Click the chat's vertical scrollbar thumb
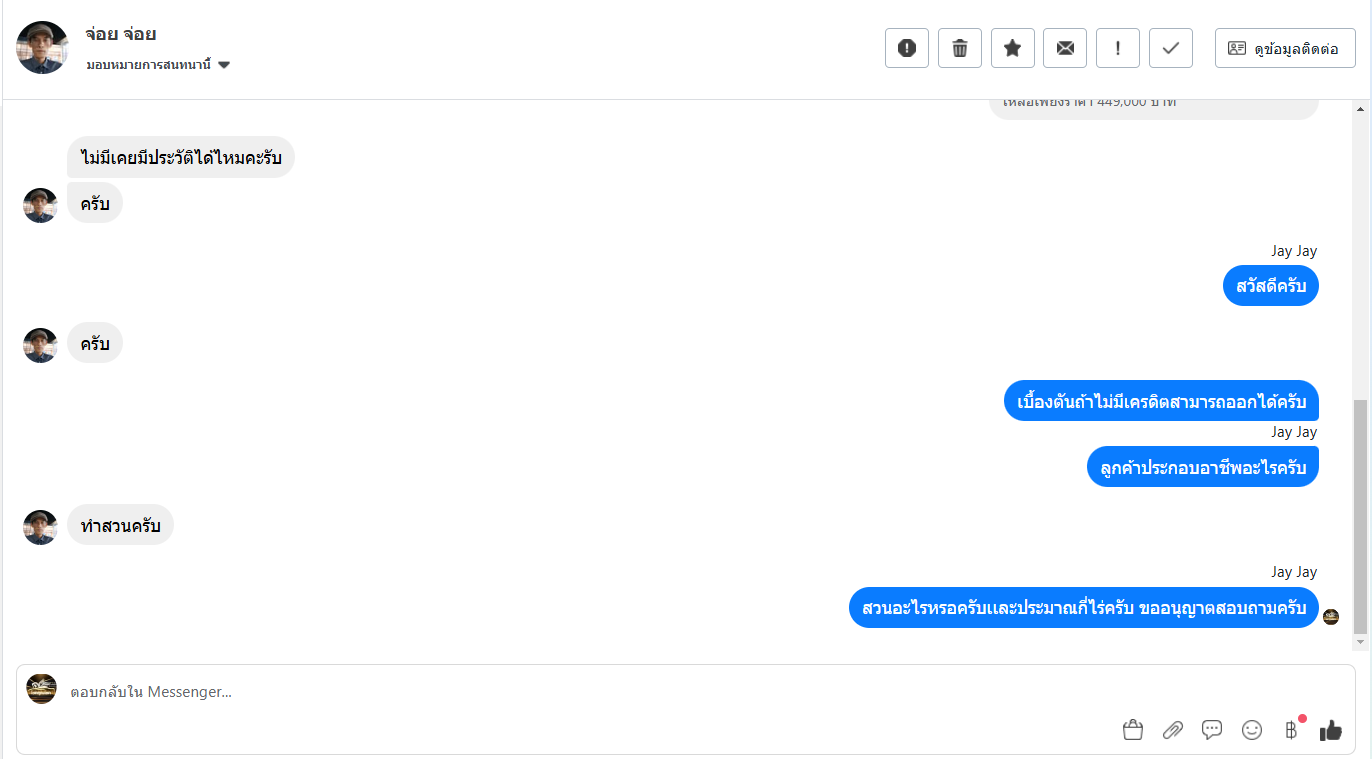1372x759 pixels. coord(1359,515)
